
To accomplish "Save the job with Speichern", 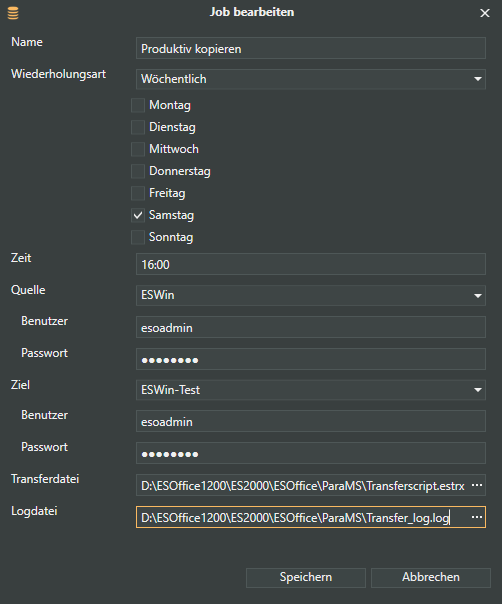I will 306,577.
